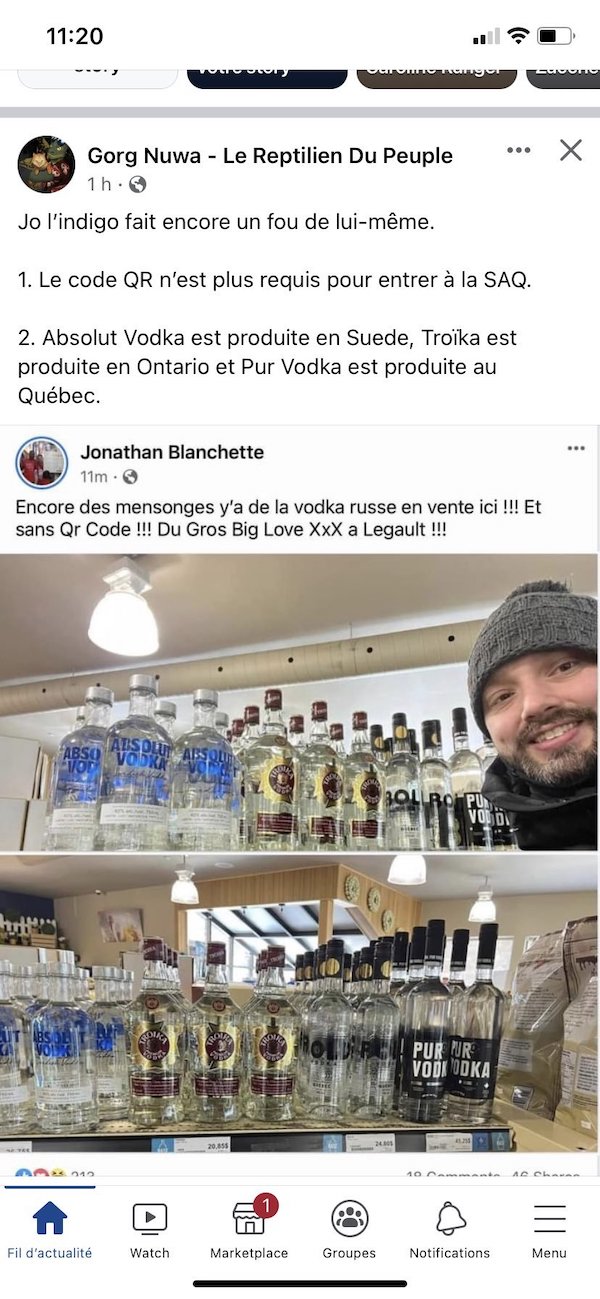Open Marketplace with notification badge
Image resolution: width=600 pixels, height=1299 pixels.
tap(249, 1230)
